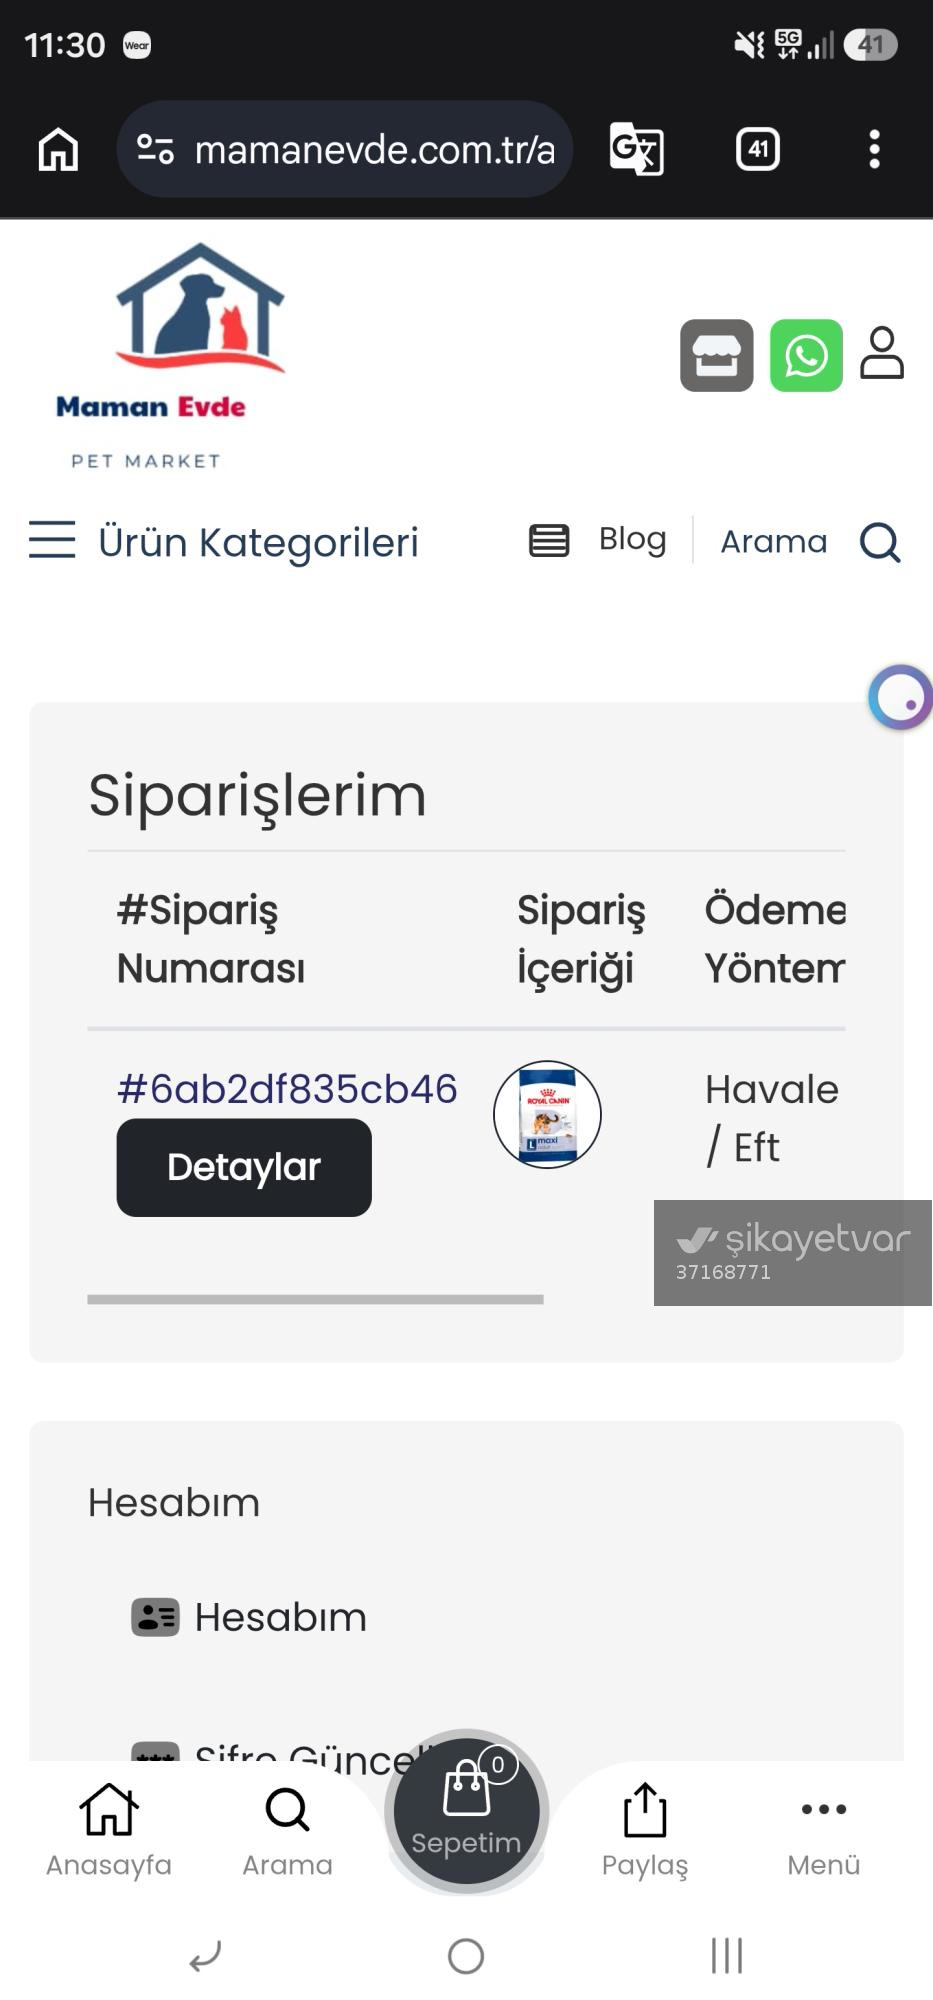Open browser tab switcher showing 41

758,149
